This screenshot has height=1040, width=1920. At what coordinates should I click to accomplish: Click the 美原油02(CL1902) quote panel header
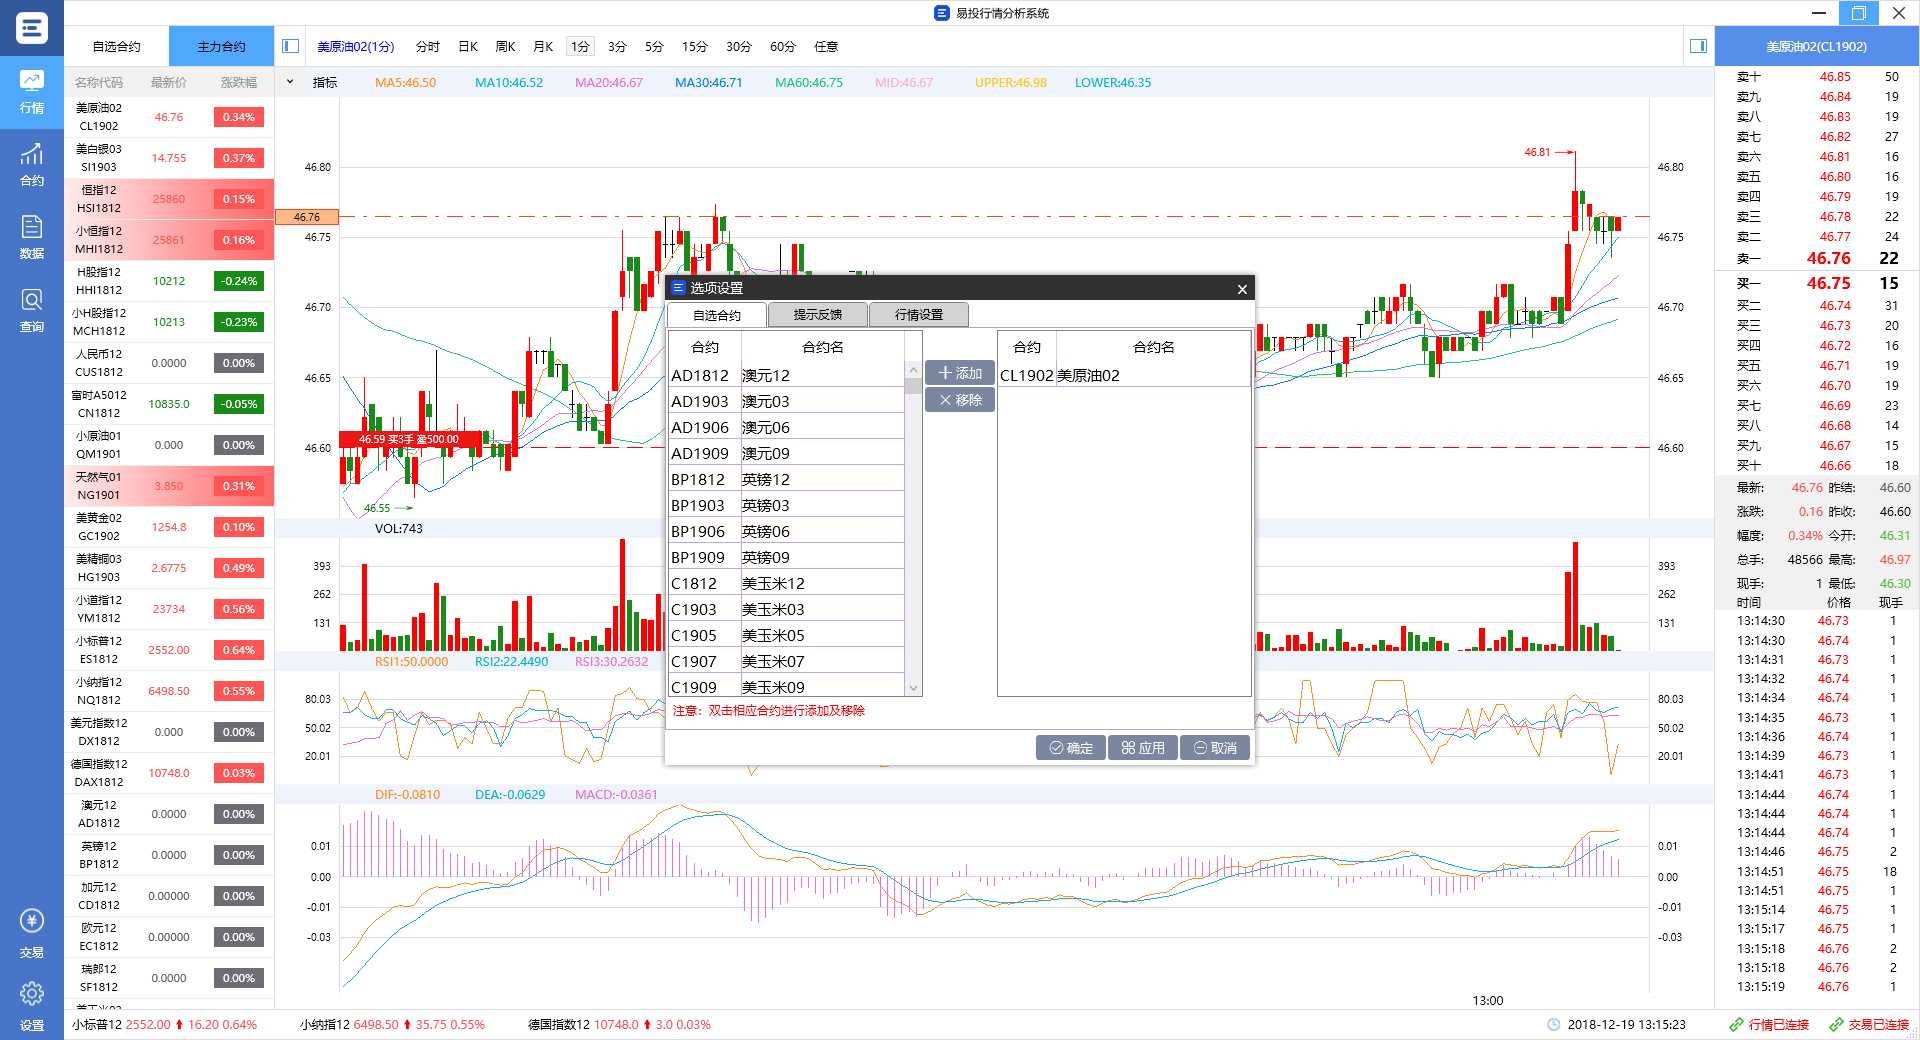coord(1816,47)
